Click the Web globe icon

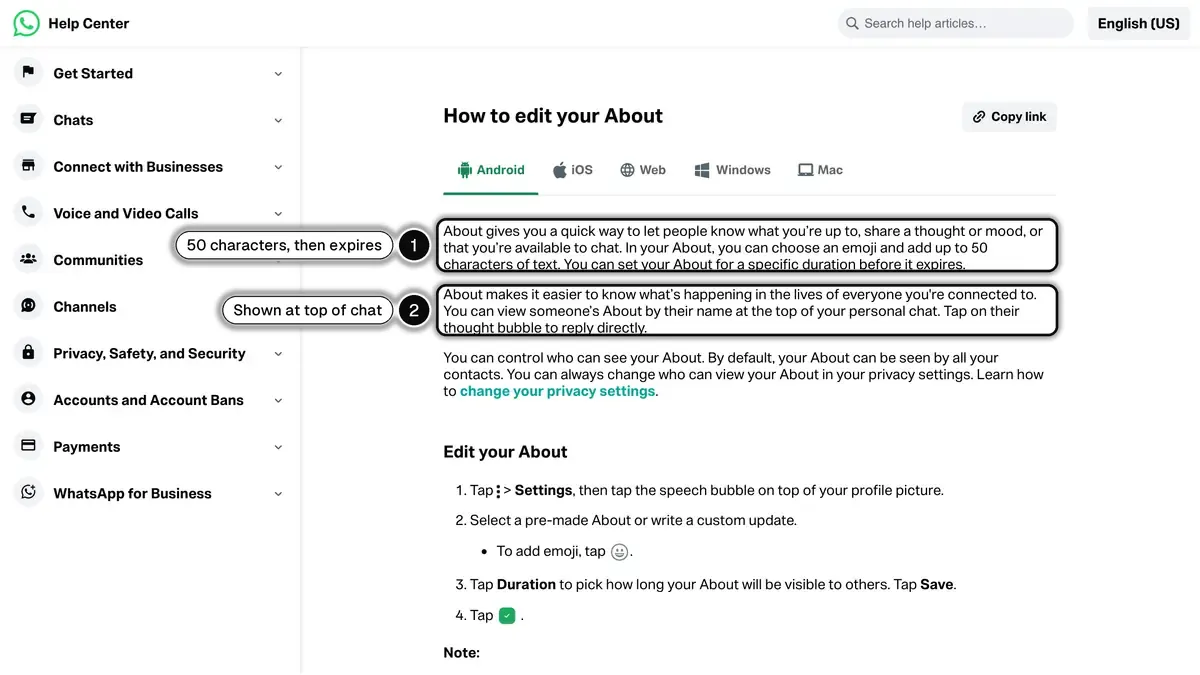click(627, 170)
